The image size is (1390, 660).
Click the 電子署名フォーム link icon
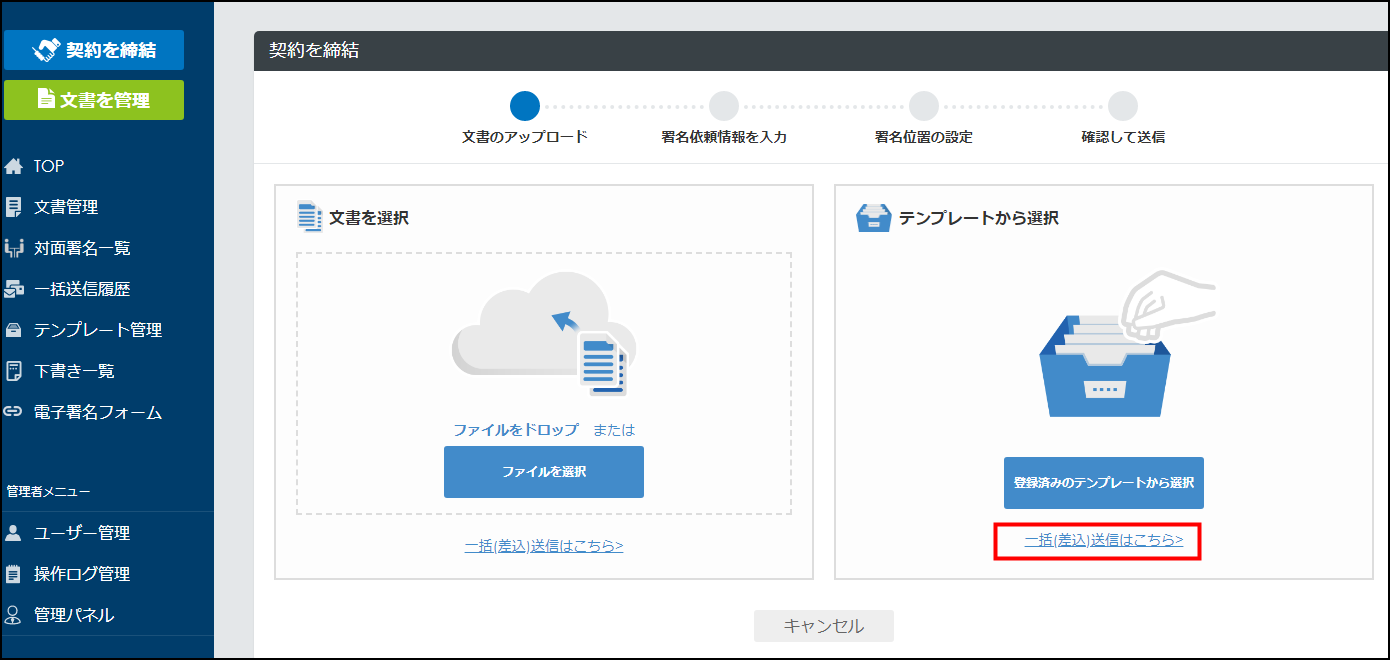click(14, 412)
